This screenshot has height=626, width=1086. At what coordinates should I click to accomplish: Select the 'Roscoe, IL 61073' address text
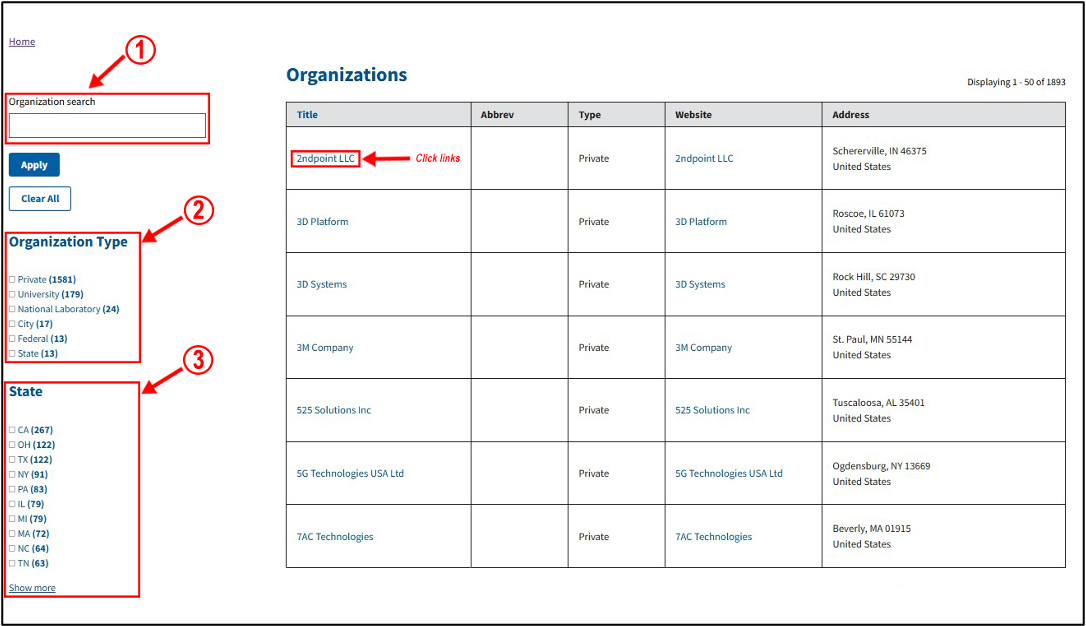pyautogui.click(x=868, y=214)
